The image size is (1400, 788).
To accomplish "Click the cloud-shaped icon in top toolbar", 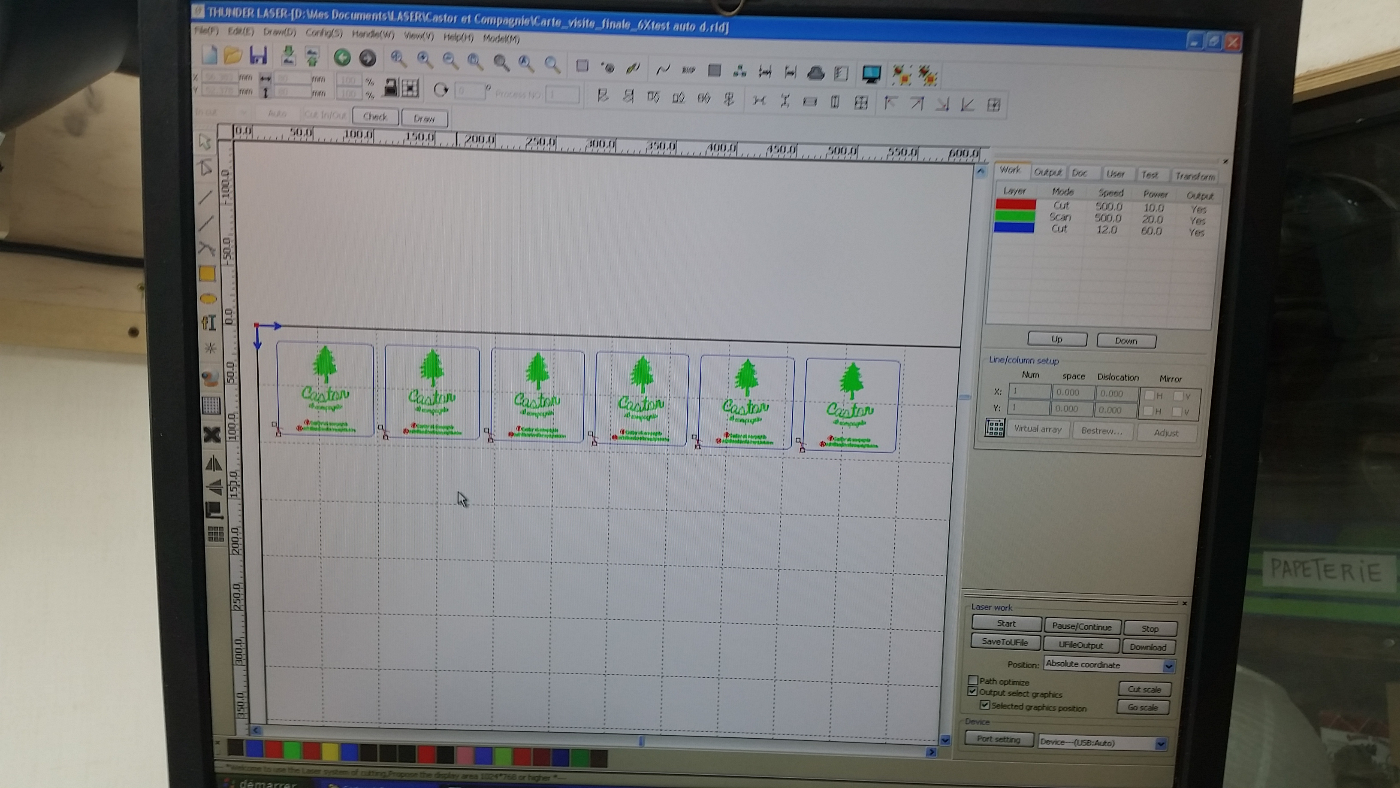I will [x=815, y=73].
